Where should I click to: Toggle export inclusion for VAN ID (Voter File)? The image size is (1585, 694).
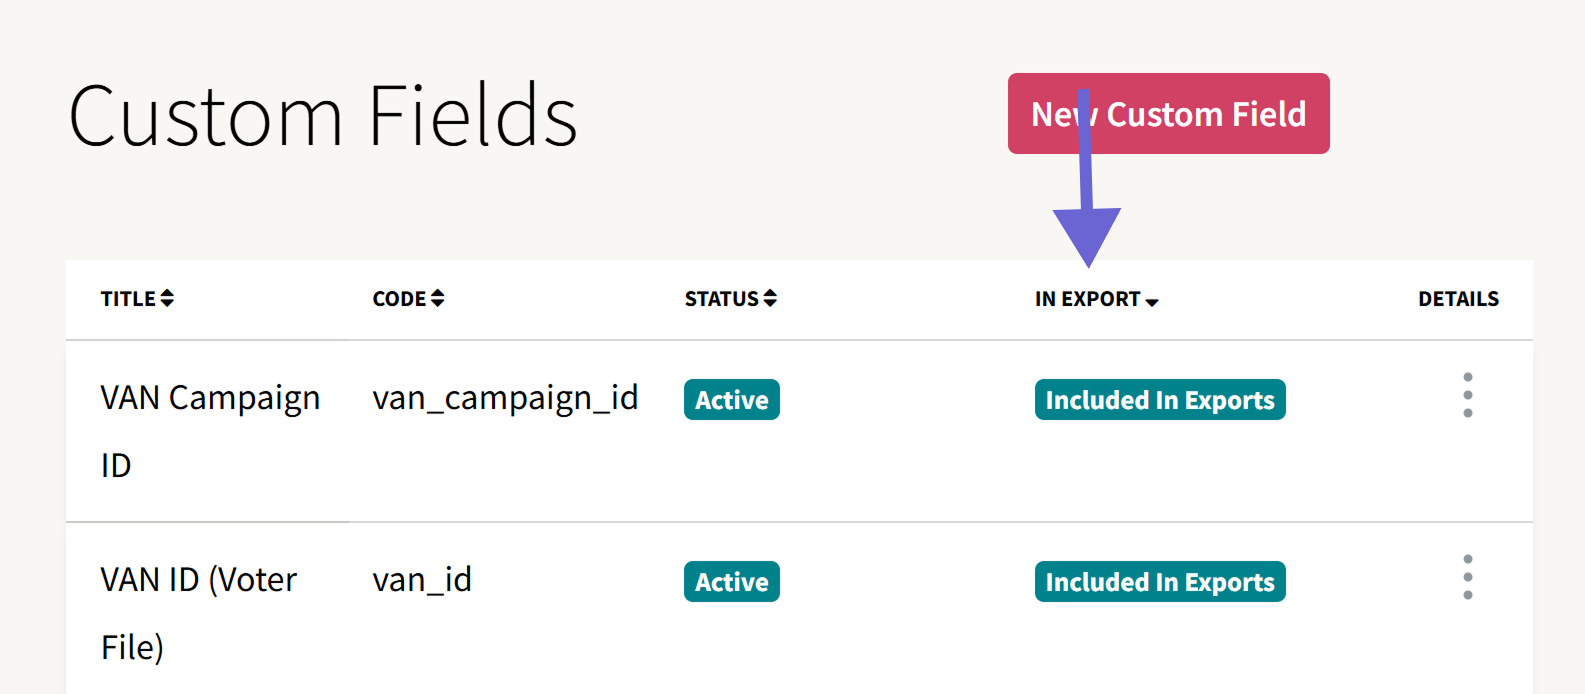tap(1159, 581)
